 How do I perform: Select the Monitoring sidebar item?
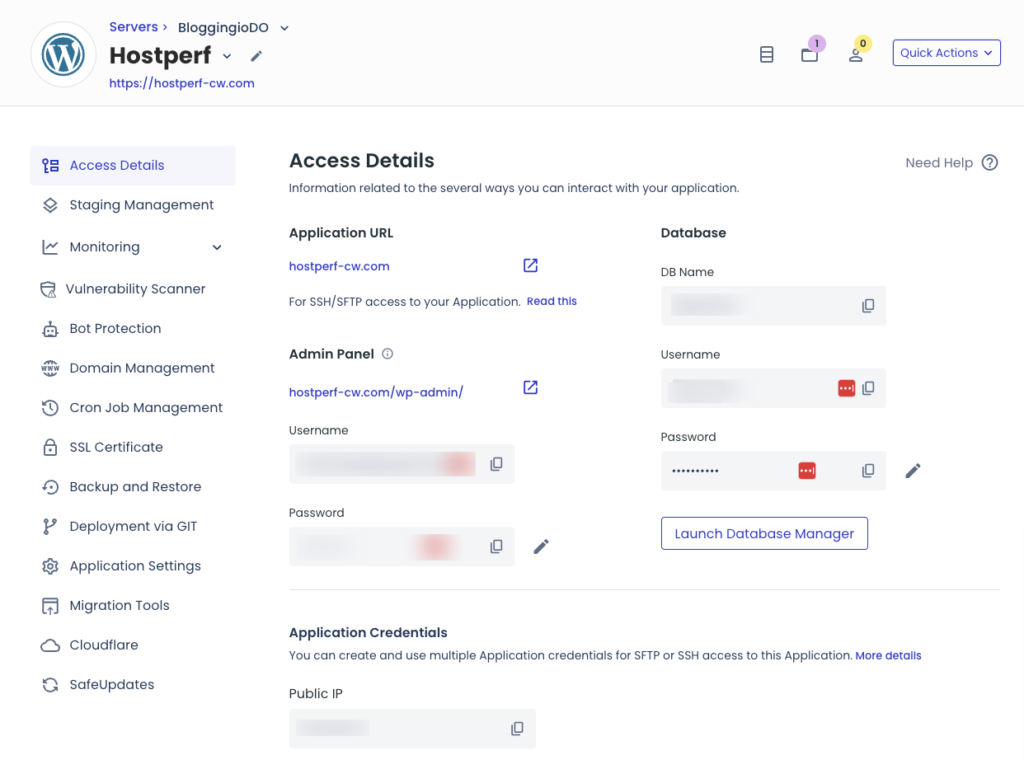pos(133,247)
